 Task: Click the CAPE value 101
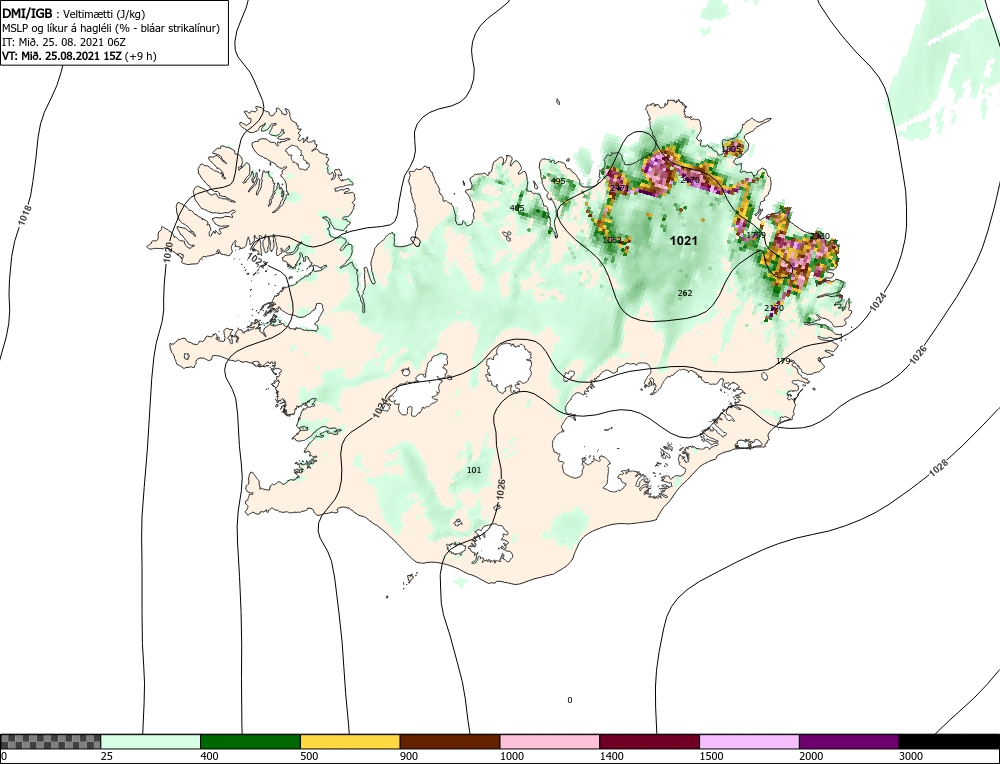474,470
